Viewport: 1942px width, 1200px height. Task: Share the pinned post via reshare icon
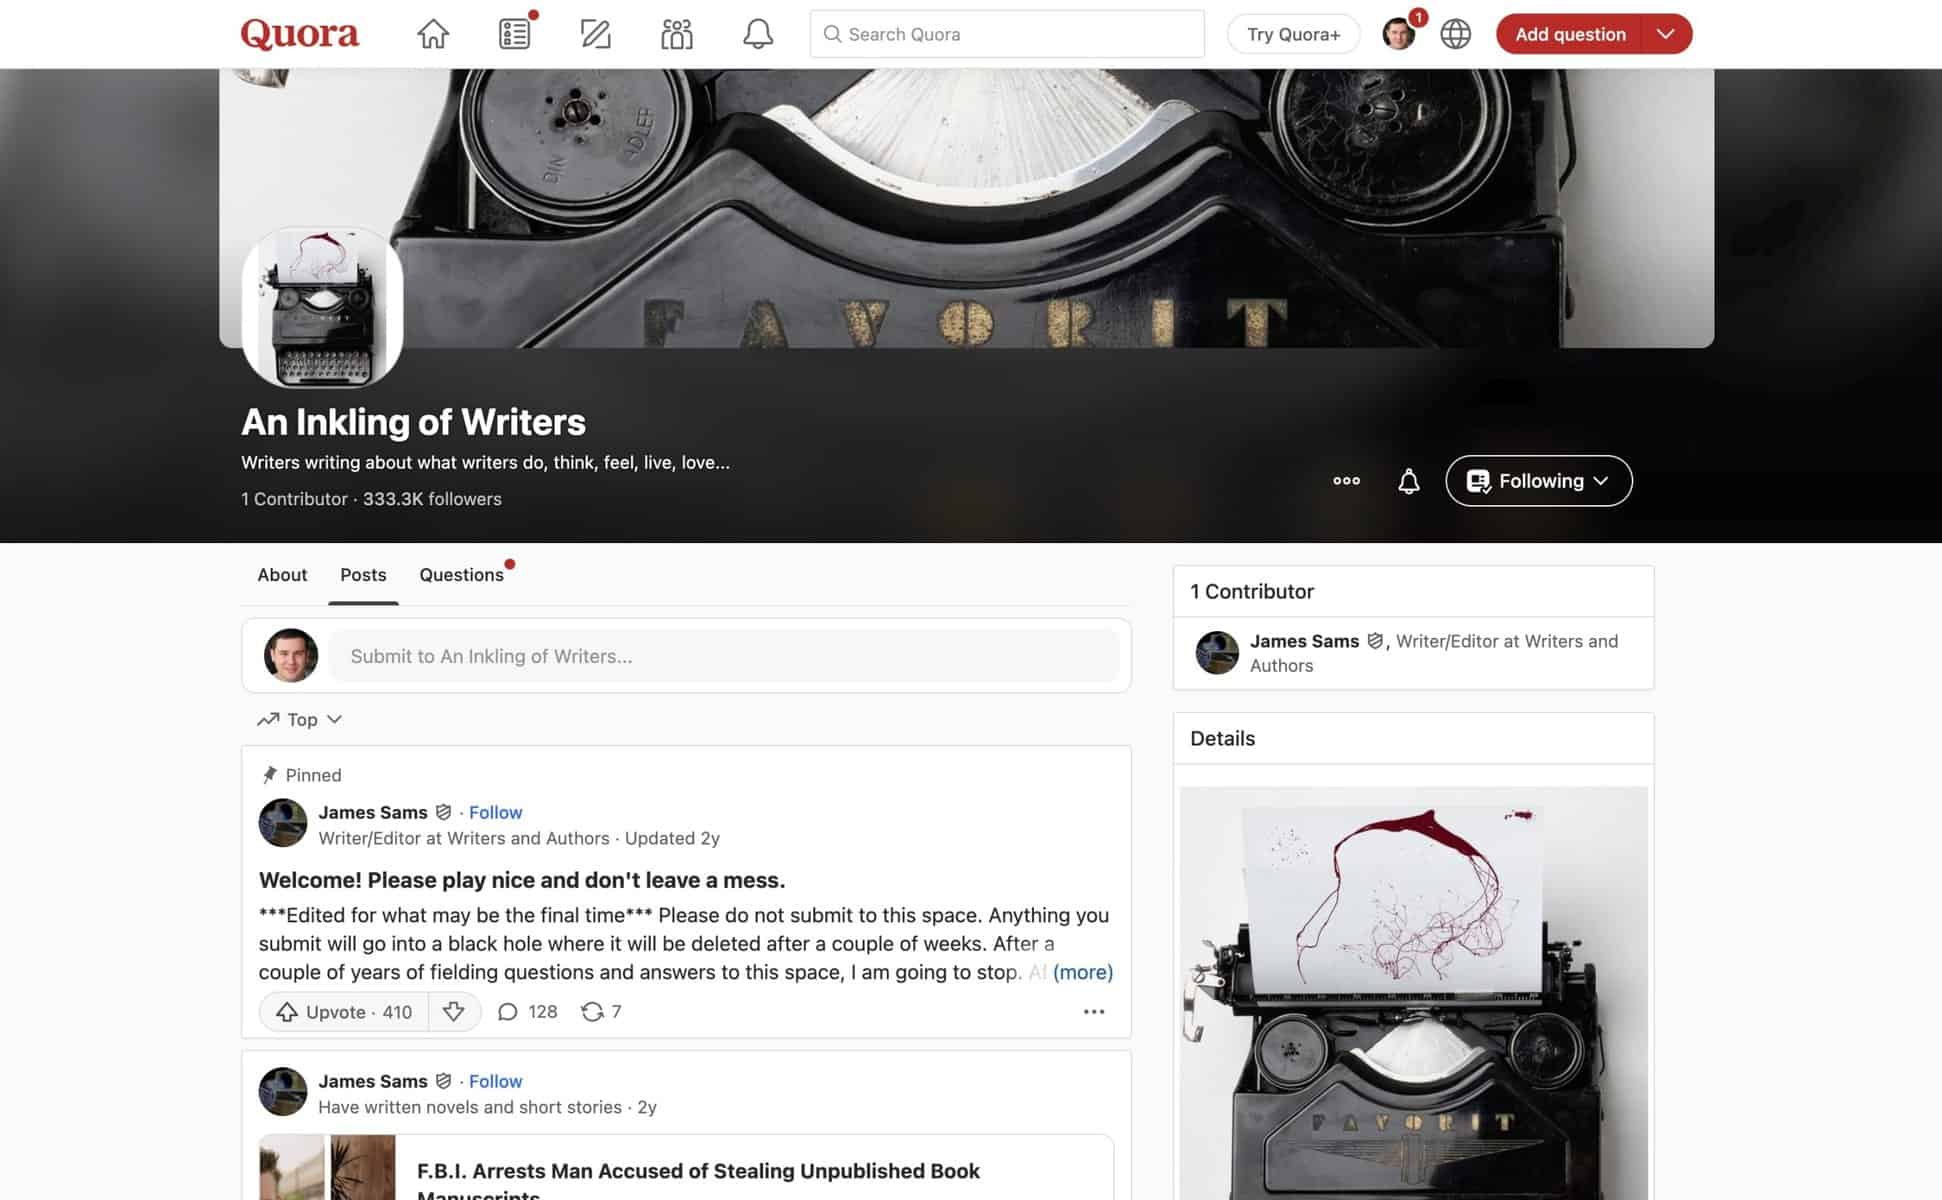pyautogui.click(x=600, y=1012)
